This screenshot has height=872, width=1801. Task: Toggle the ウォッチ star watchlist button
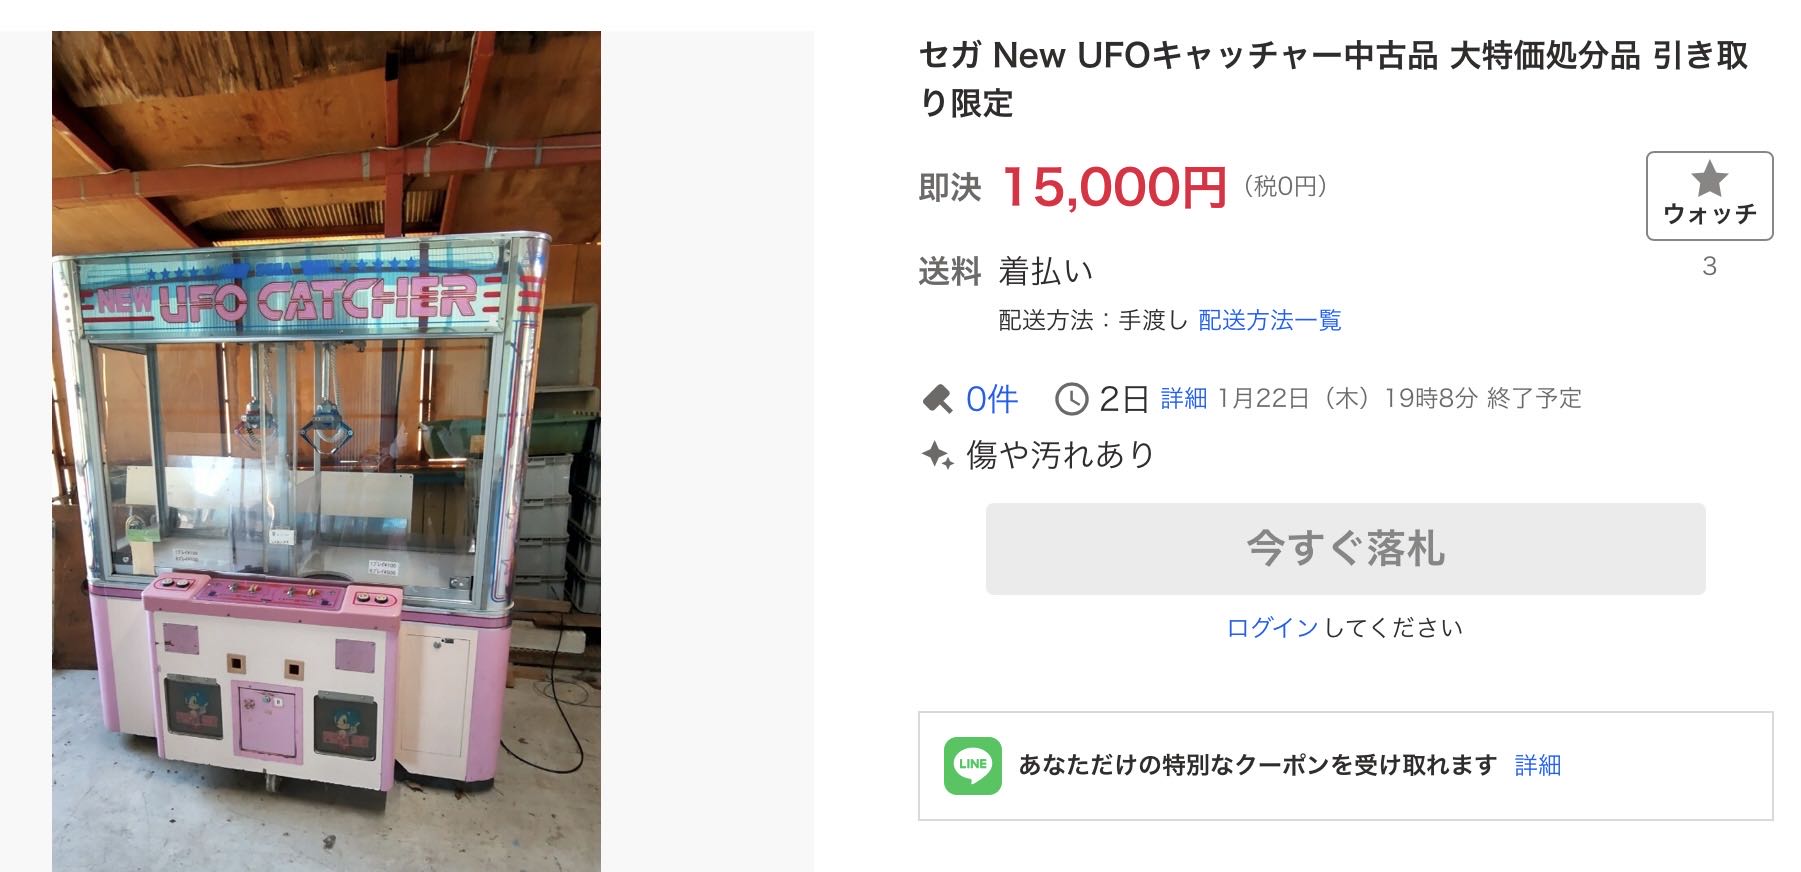[x=1709, y=195]
